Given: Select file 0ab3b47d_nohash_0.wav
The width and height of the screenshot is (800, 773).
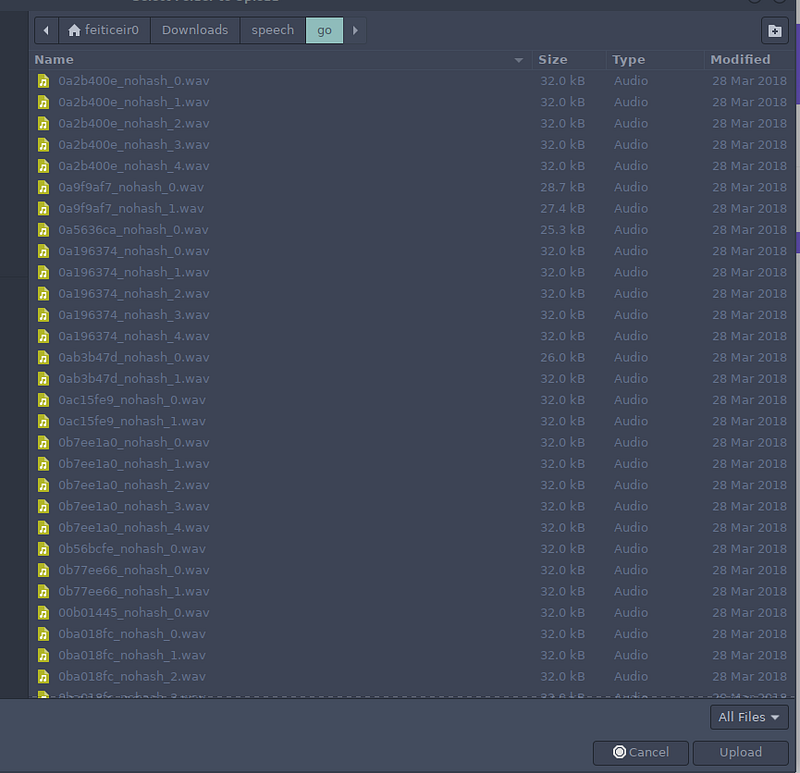Looking at the screenshot, I should 412,358.
